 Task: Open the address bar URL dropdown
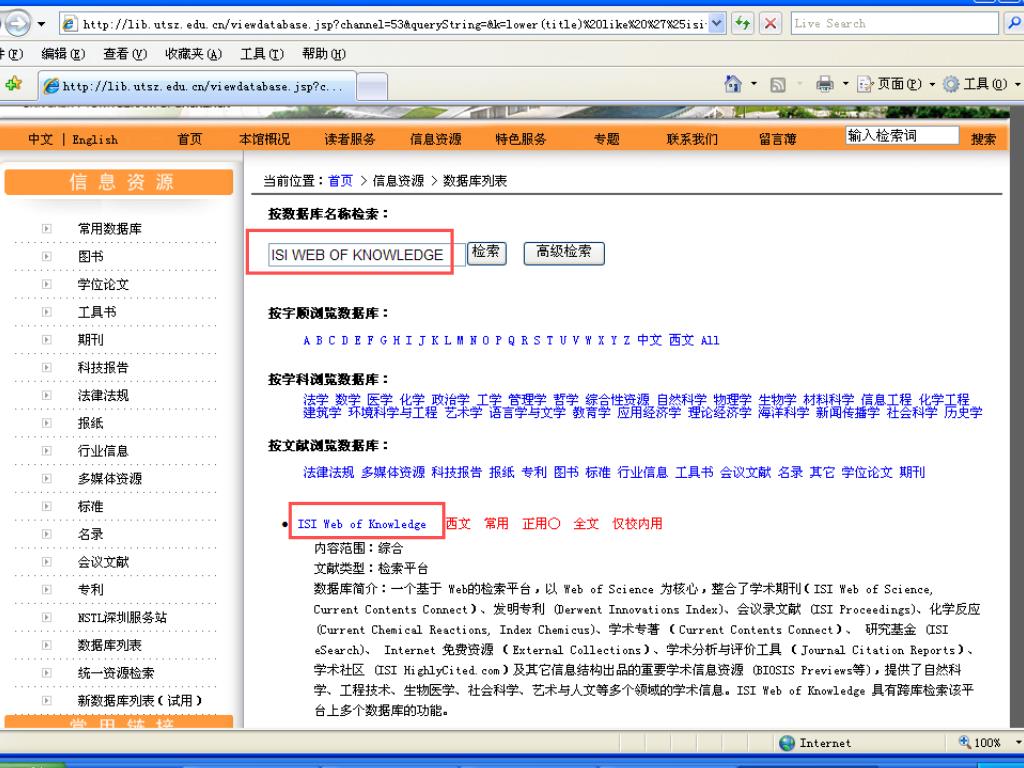[716, 24]
